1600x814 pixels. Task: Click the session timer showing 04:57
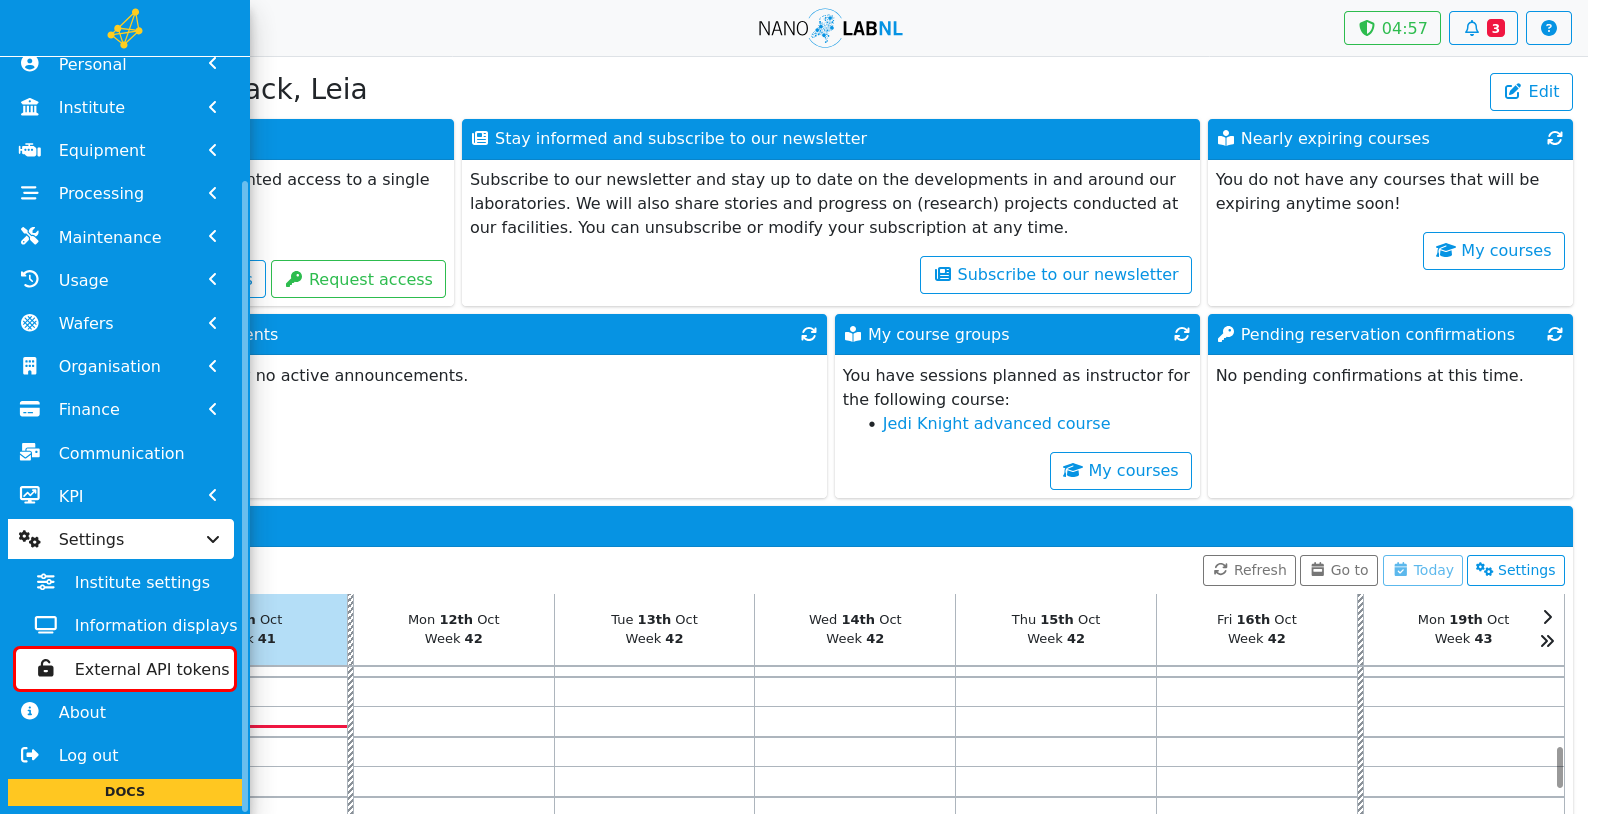click(1392, 28)
